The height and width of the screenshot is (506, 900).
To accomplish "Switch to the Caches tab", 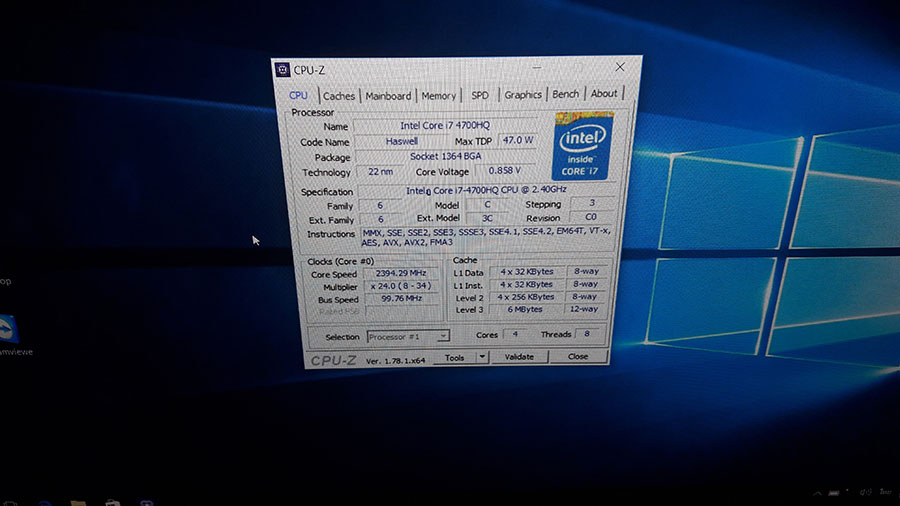I will click(339, 96).
